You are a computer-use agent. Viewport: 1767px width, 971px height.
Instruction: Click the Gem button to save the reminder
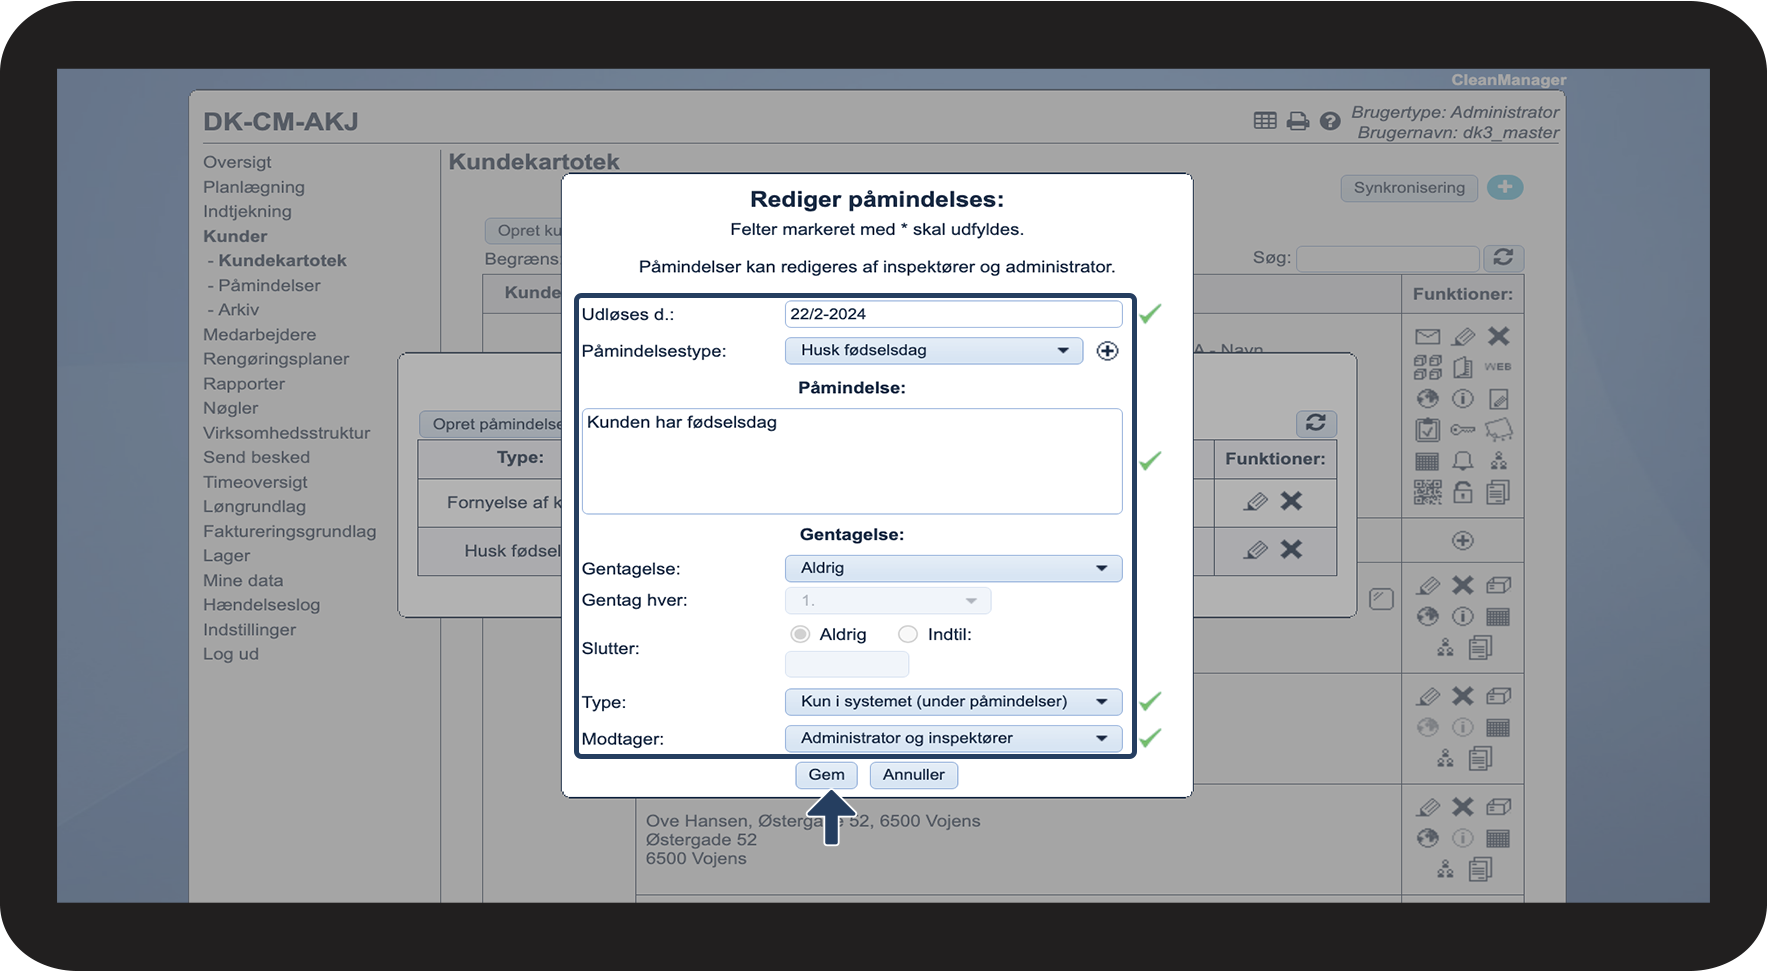[x=826, y=775]
